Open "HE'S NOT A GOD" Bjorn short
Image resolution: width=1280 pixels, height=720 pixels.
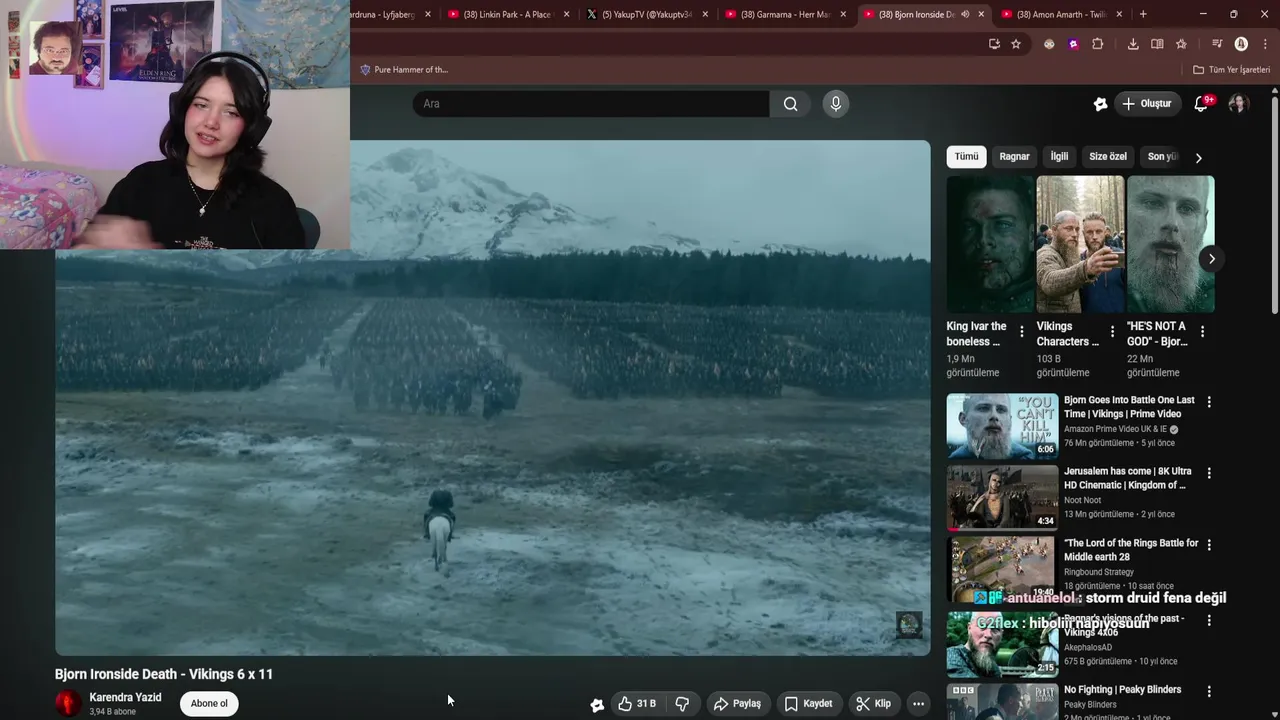pyautogui.click(x=1170, y=244)
